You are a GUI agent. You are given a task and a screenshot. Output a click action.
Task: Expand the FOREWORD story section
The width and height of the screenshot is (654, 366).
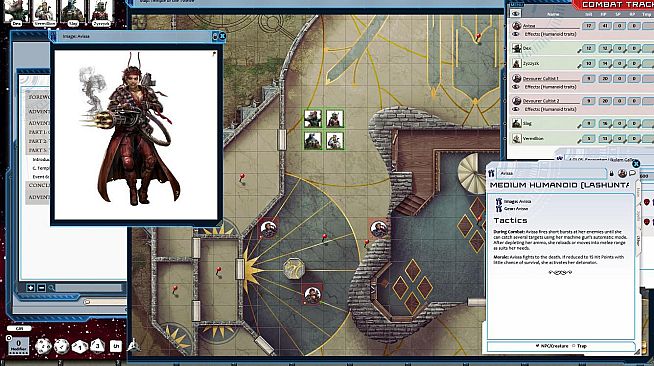click(x=39, y=97)
